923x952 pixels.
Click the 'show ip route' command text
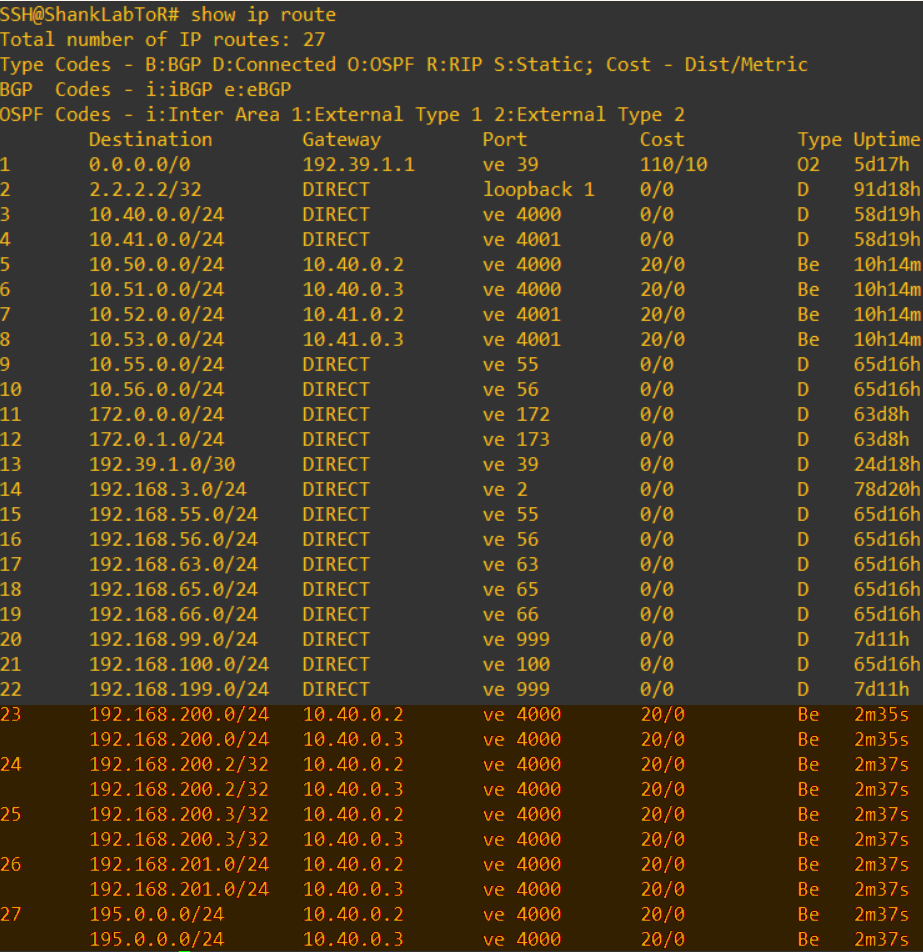(x=264, y=14)
